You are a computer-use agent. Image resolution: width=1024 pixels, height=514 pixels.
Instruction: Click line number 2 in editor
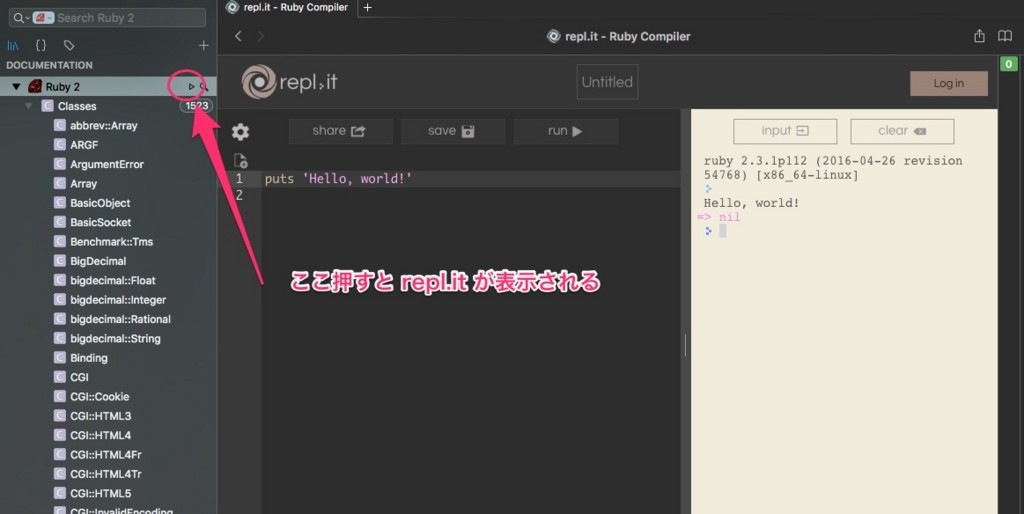(x=239, y=195)
